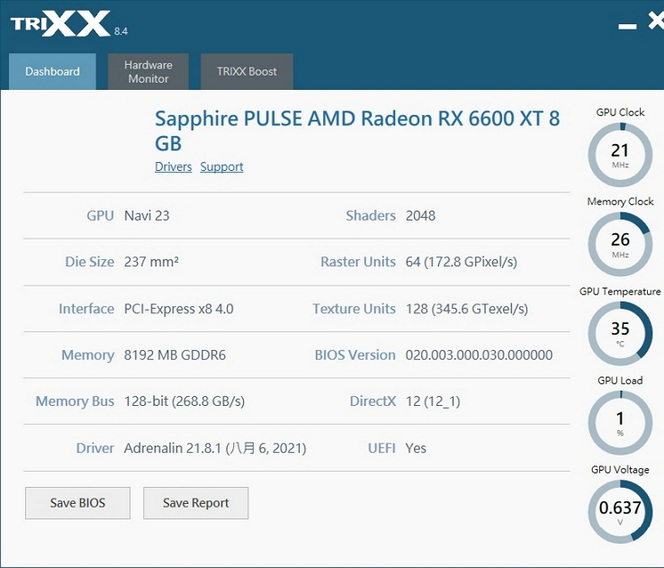Click the Die Size label

[89, 262]
